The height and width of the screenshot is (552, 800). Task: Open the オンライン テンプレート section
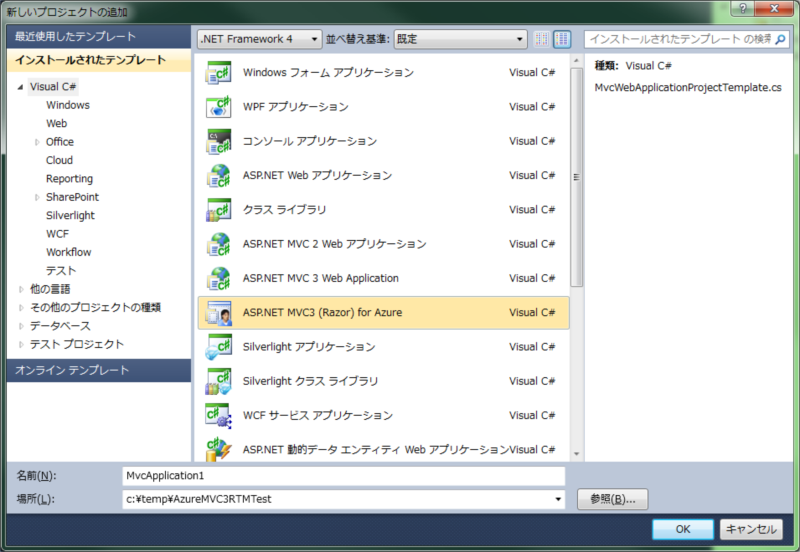tap(99, 370)
